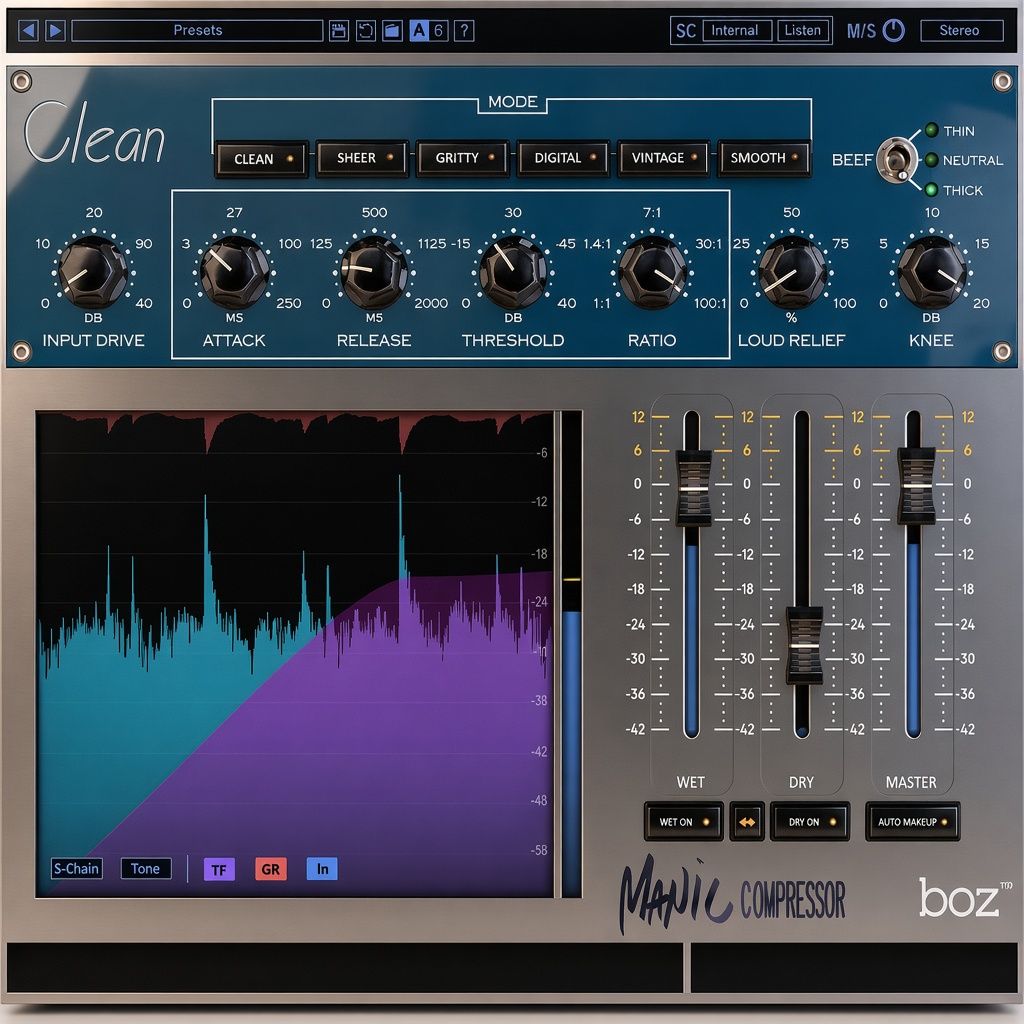Choose THIN beef setting

[x=951, y=131]
